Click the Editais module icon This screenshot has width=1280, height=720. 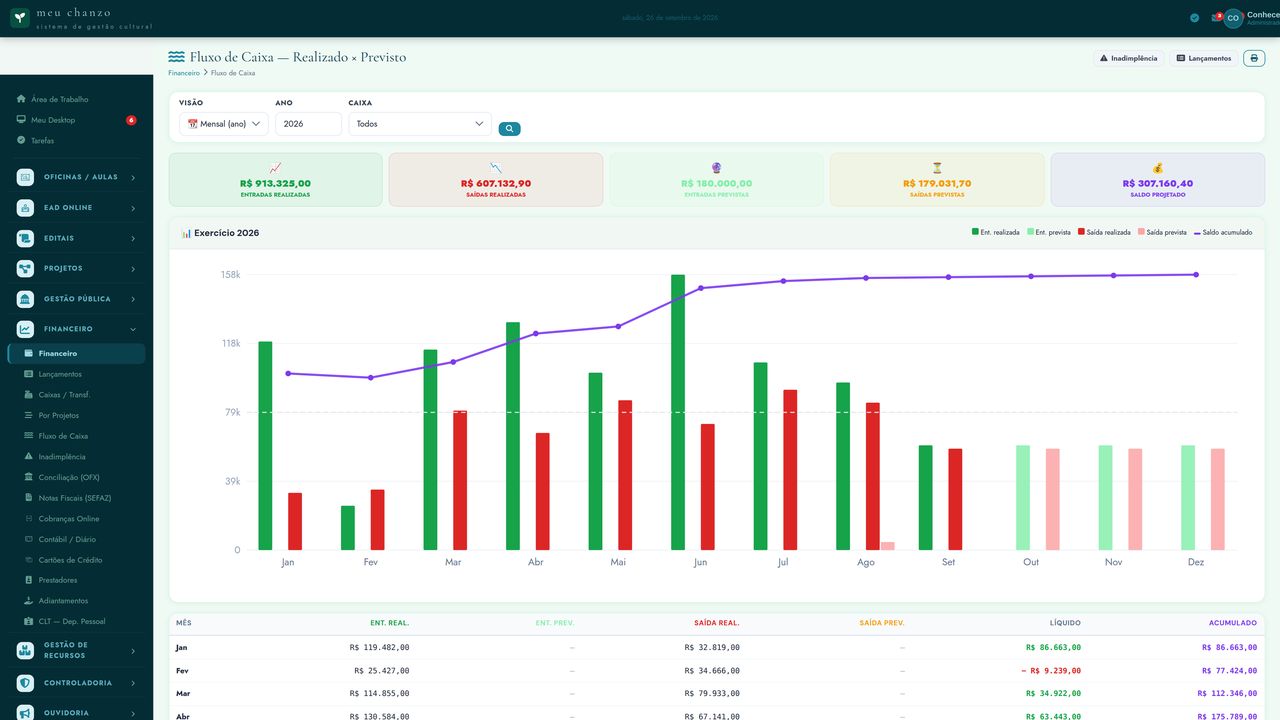25,239
